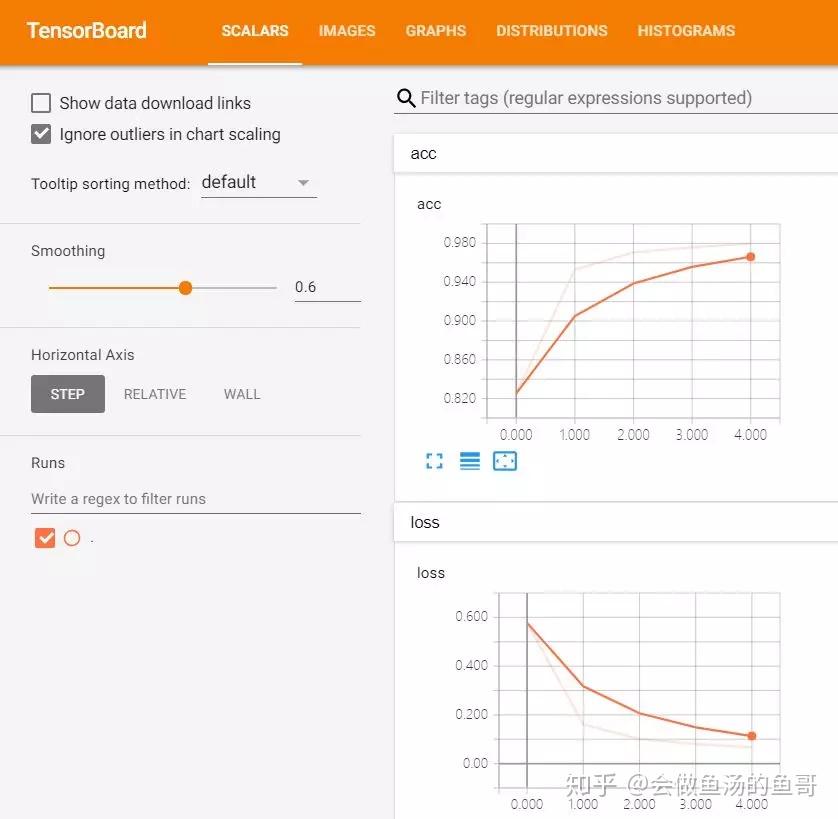Screen dimensions: 838x819
Task: Toggle the run visibility checkbox under Runs
Action: click(x=44, y=538)
